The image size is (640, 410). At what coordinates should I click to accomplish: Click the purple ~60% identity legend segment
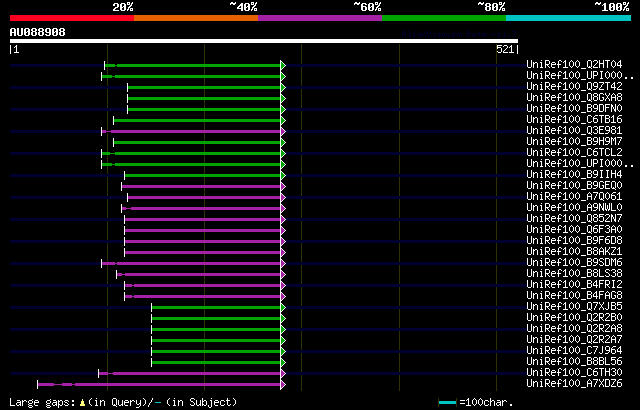point(320,18)
